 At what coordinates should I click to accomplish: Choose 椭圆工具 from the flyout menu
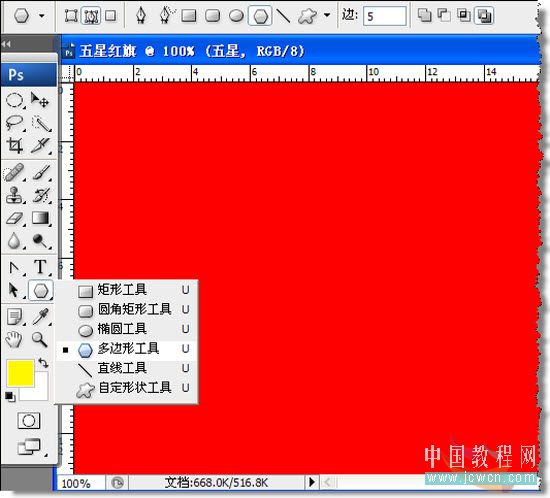127,329
